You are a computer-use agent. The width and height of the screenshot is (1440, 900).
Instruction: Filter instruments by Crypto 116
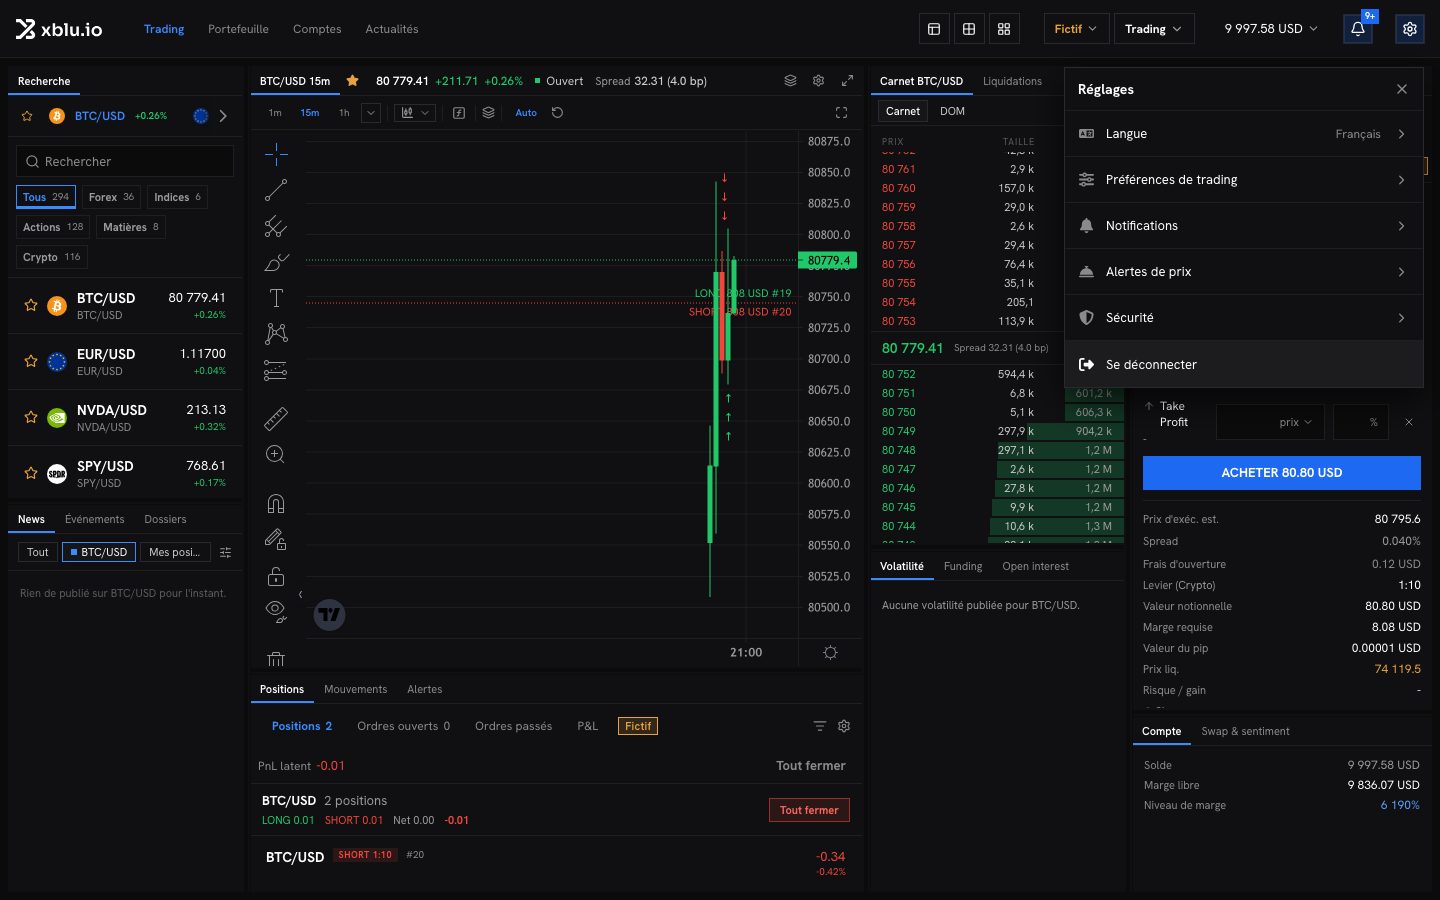(x=52, y=257)
